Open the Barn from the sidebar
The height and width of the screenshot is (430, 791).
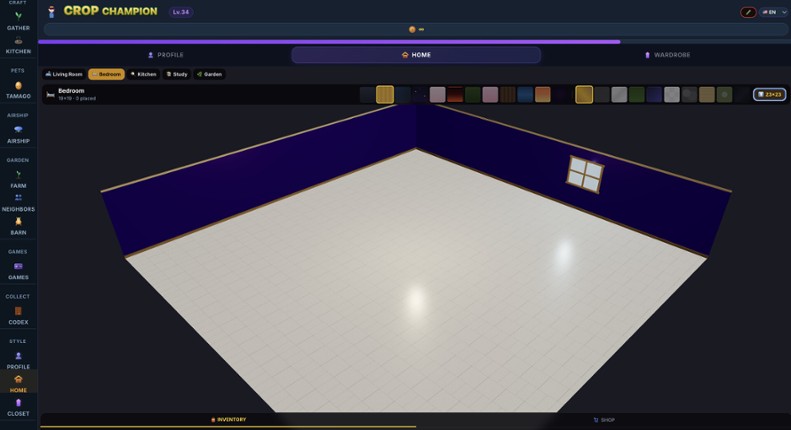(18, 225)
